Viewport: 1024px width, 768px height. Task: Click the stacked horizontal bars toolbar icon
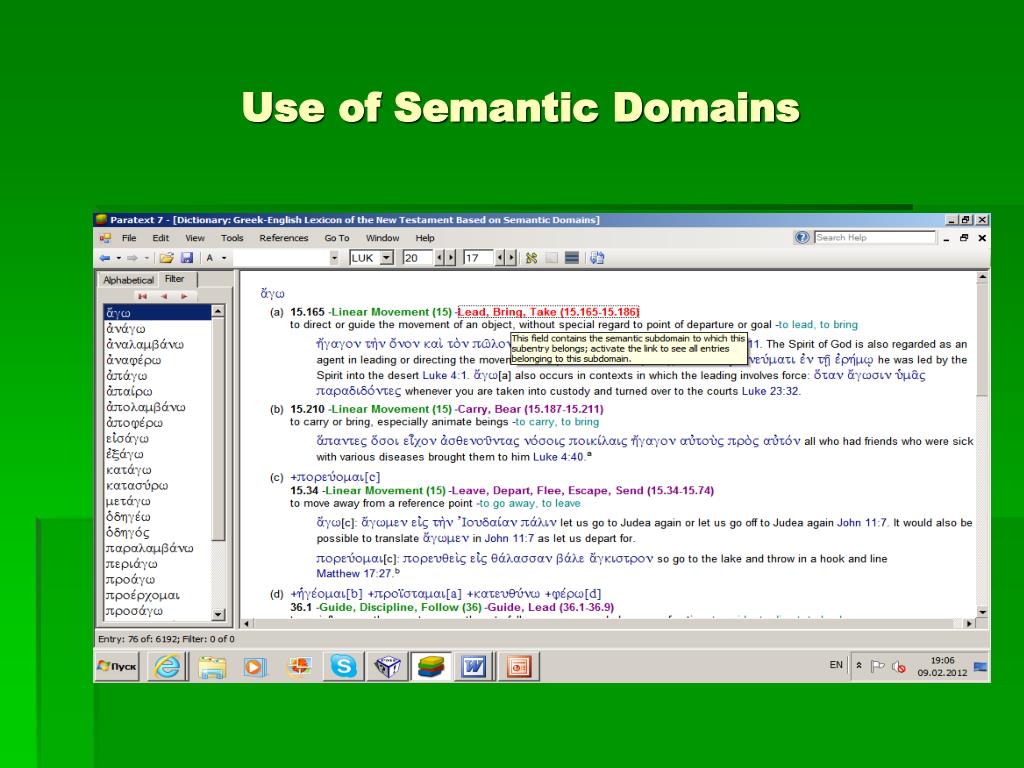(571, 258)
